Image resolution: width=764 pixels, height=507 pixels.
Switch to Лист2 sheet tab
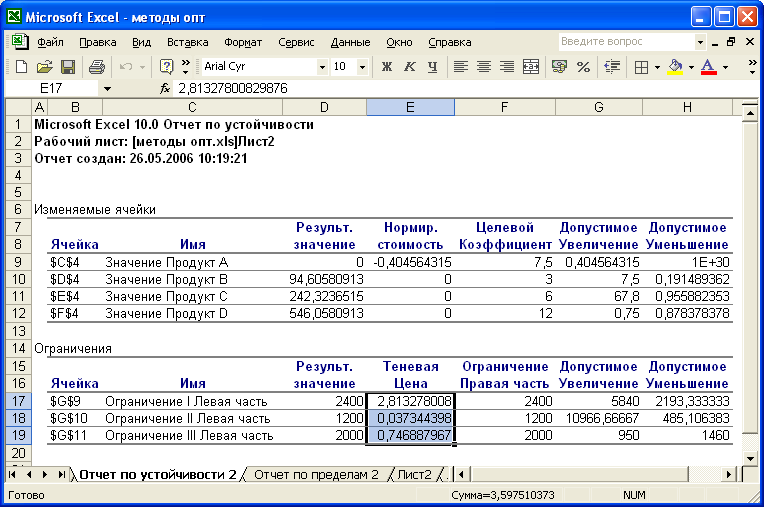(414, 474)
